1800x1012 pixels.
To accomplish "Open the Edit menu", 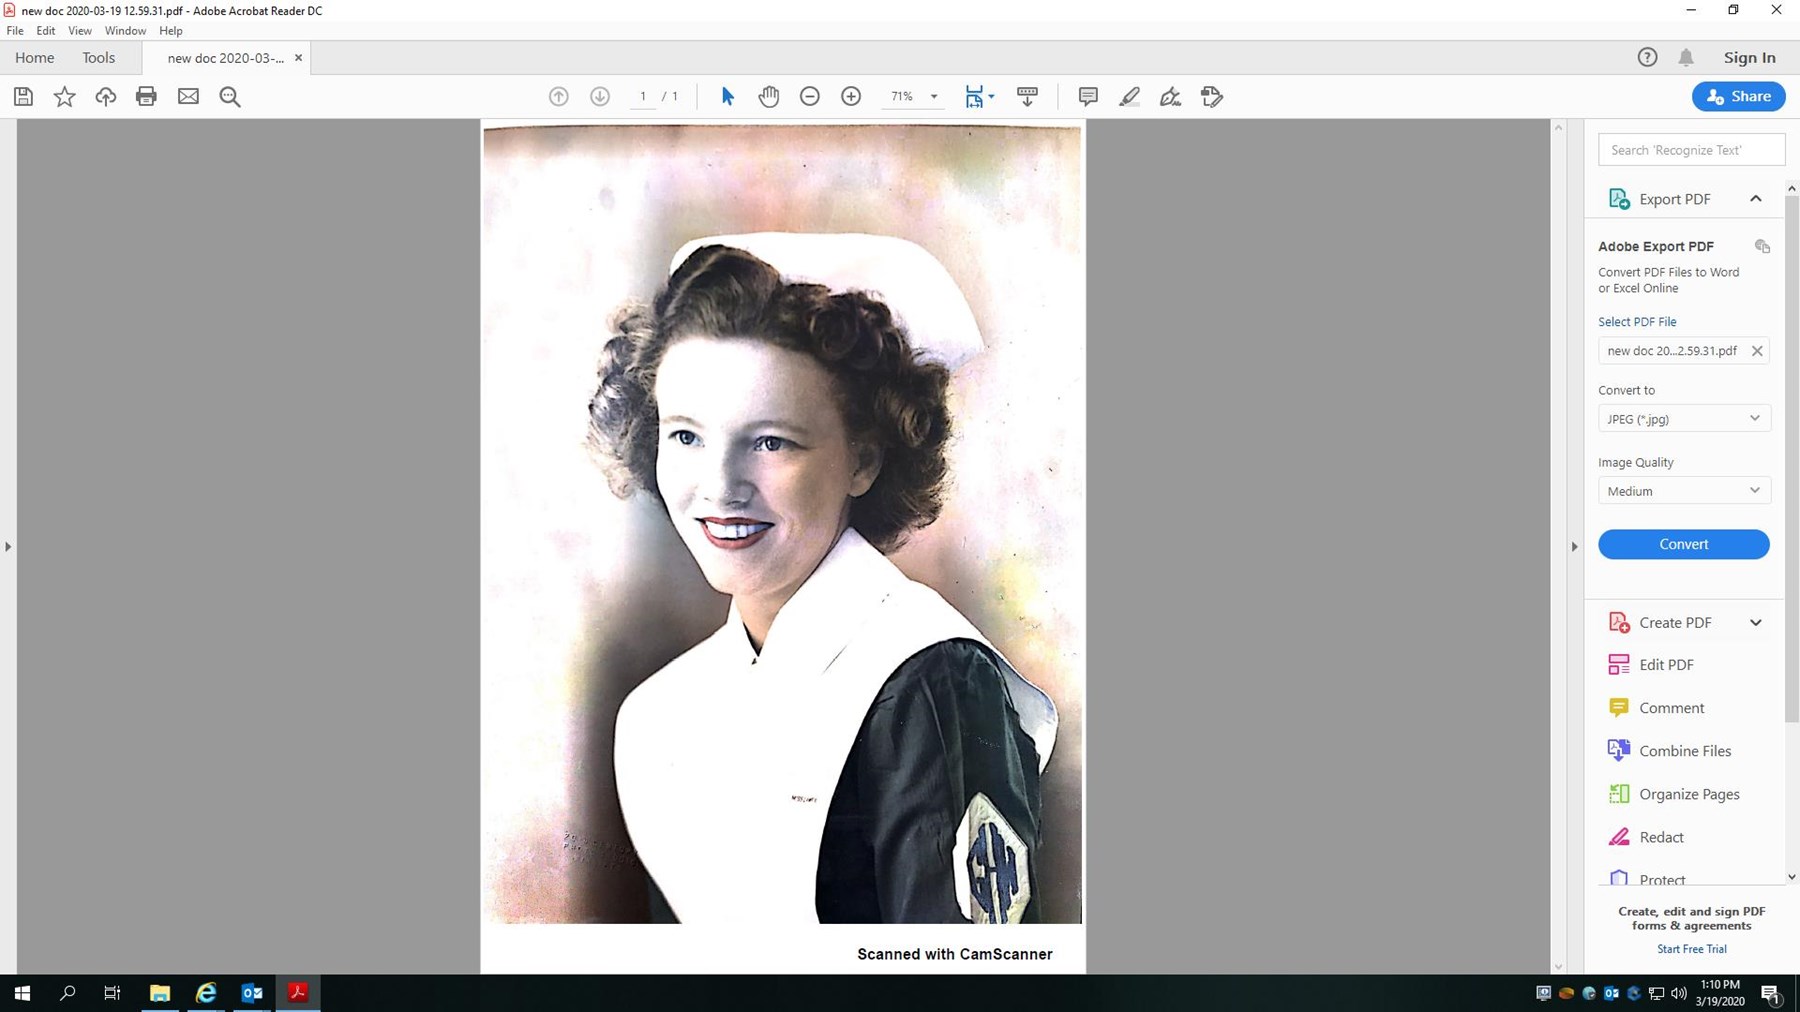I will point(46,31).
